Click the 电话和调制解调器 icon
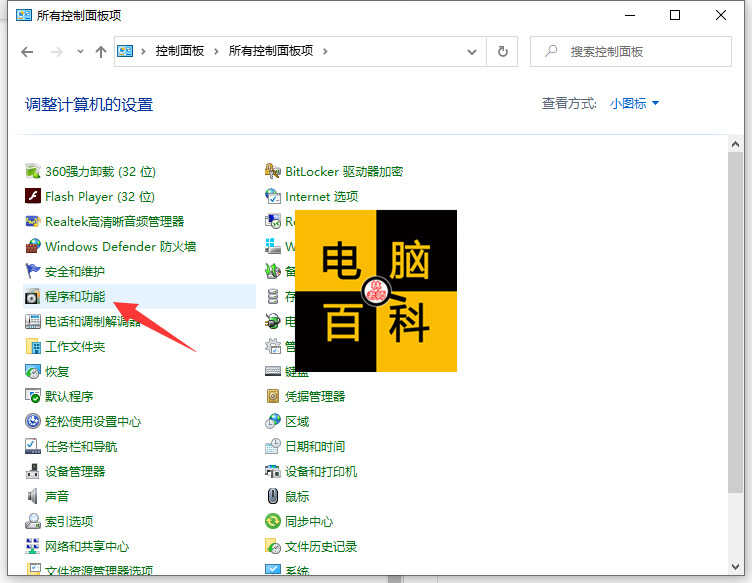 [33, 321]
